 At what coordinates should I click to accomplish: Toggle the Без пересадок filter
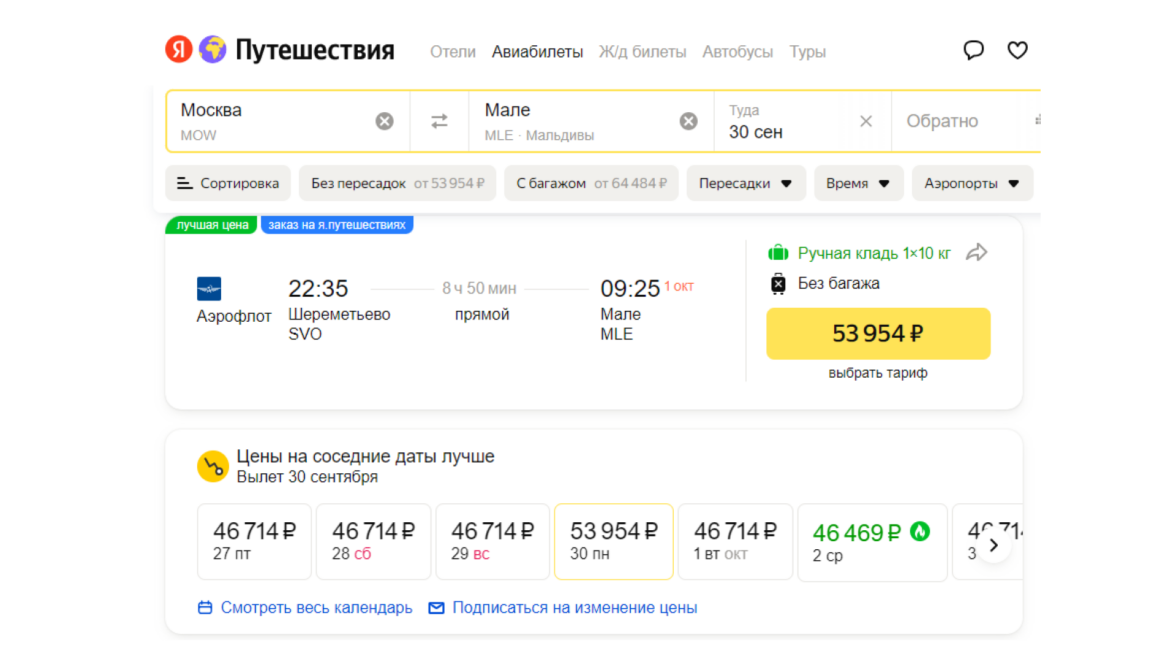[397, 183]
